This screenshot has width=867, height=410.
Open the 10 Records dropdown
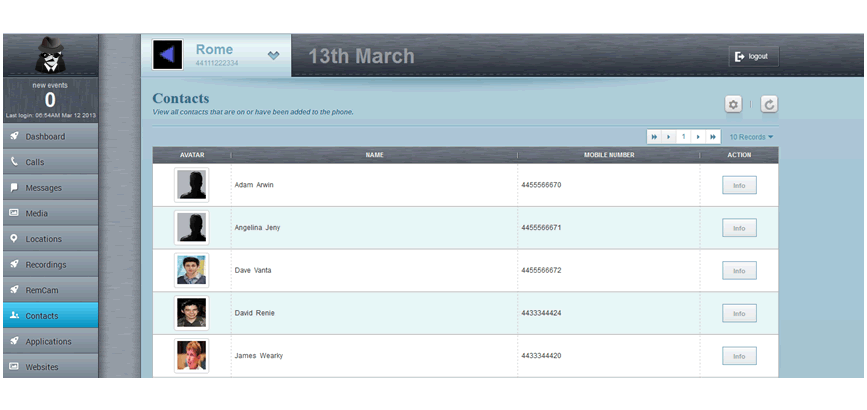751,136
